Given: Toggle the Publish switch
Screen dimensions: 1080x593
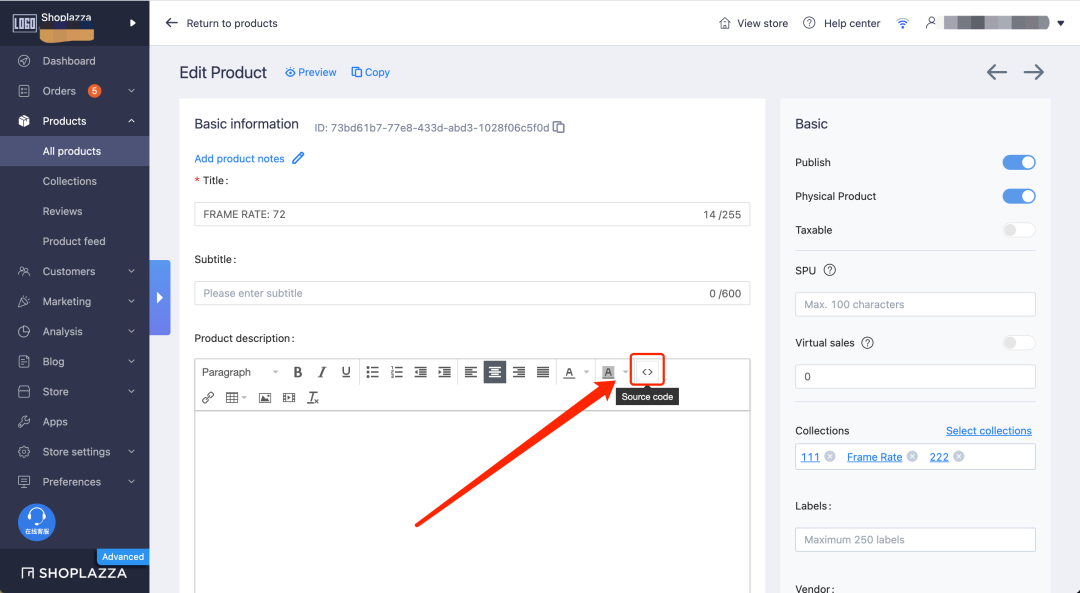Looking at the screenshot, I should click(x=1019, y=163).
